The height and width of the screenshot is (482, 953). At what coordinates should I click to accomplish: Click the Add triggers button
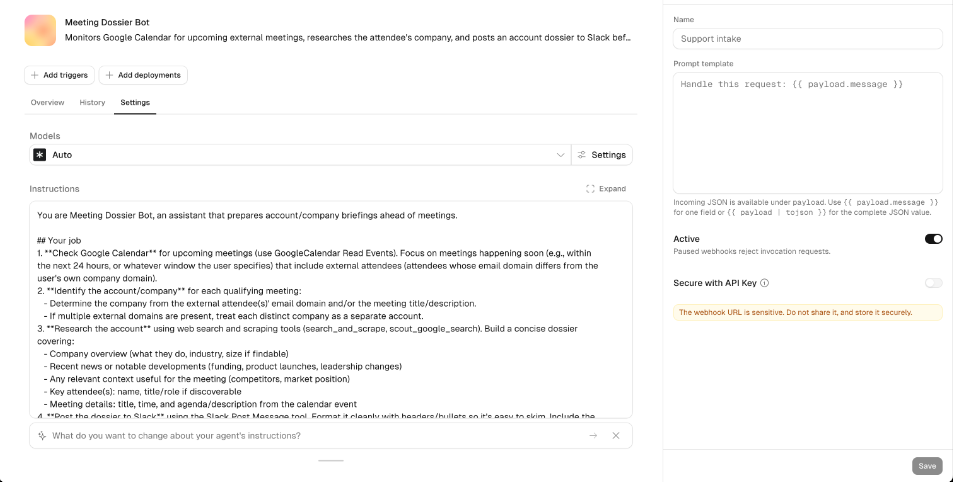point(60,75)
